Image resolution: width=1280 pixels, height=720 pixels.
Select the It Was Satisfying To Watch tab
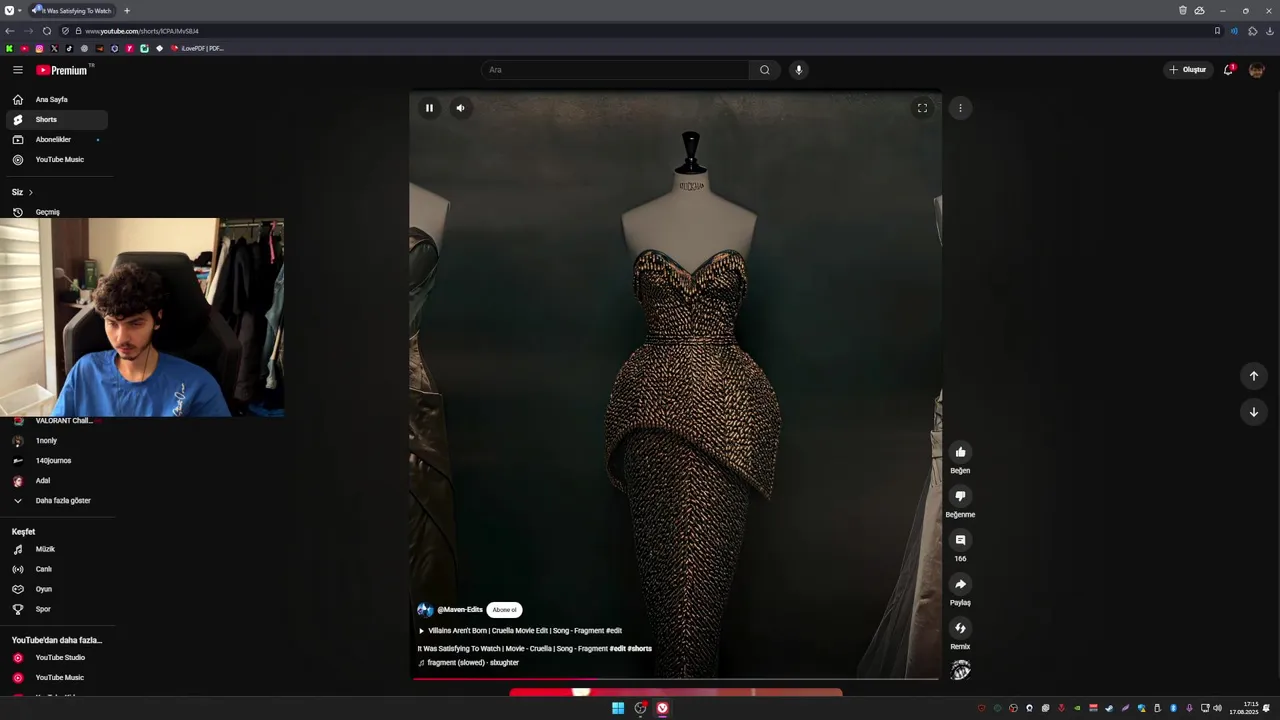pos(72,10)
